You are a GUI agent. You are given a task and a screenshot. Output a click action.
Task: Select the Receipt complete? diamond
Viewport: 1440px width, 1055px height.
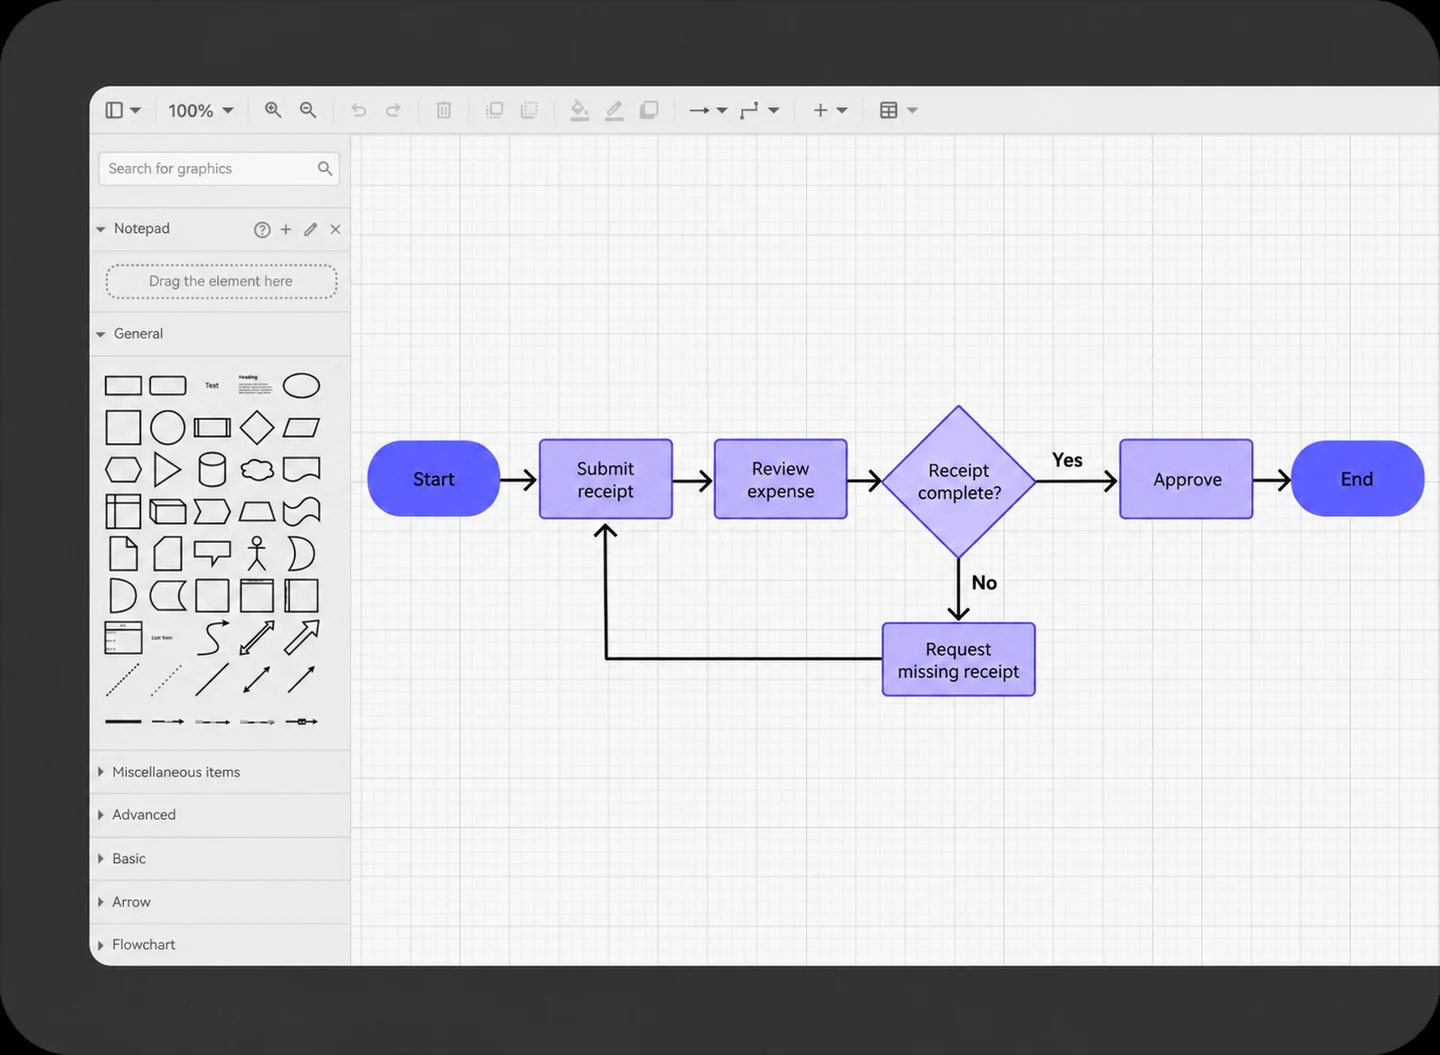click(x=959, y=481)
